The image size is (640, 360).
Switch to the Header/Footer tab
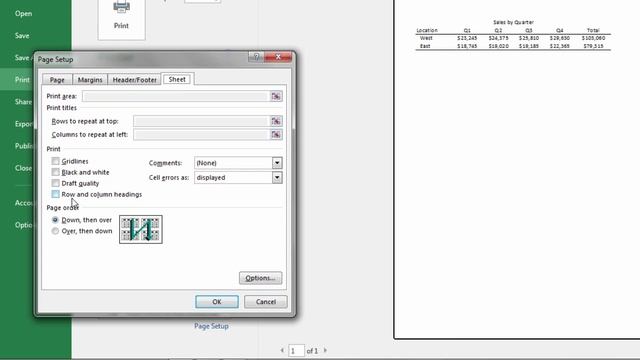point(135,80)
